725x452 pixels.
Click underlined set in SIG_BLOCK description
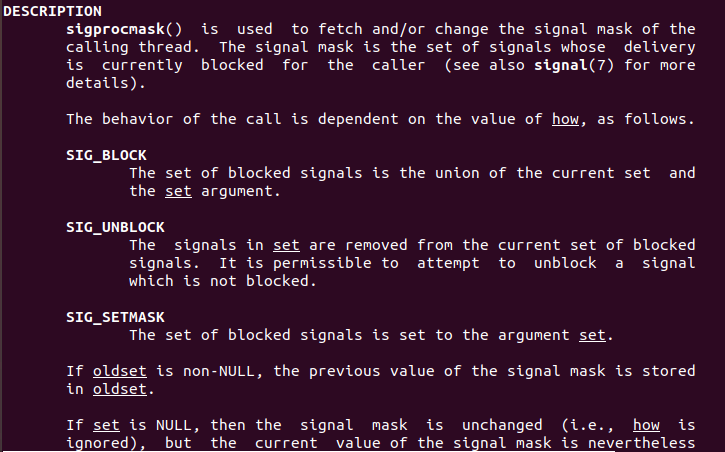pyautogui.click(x=178, y=191)
